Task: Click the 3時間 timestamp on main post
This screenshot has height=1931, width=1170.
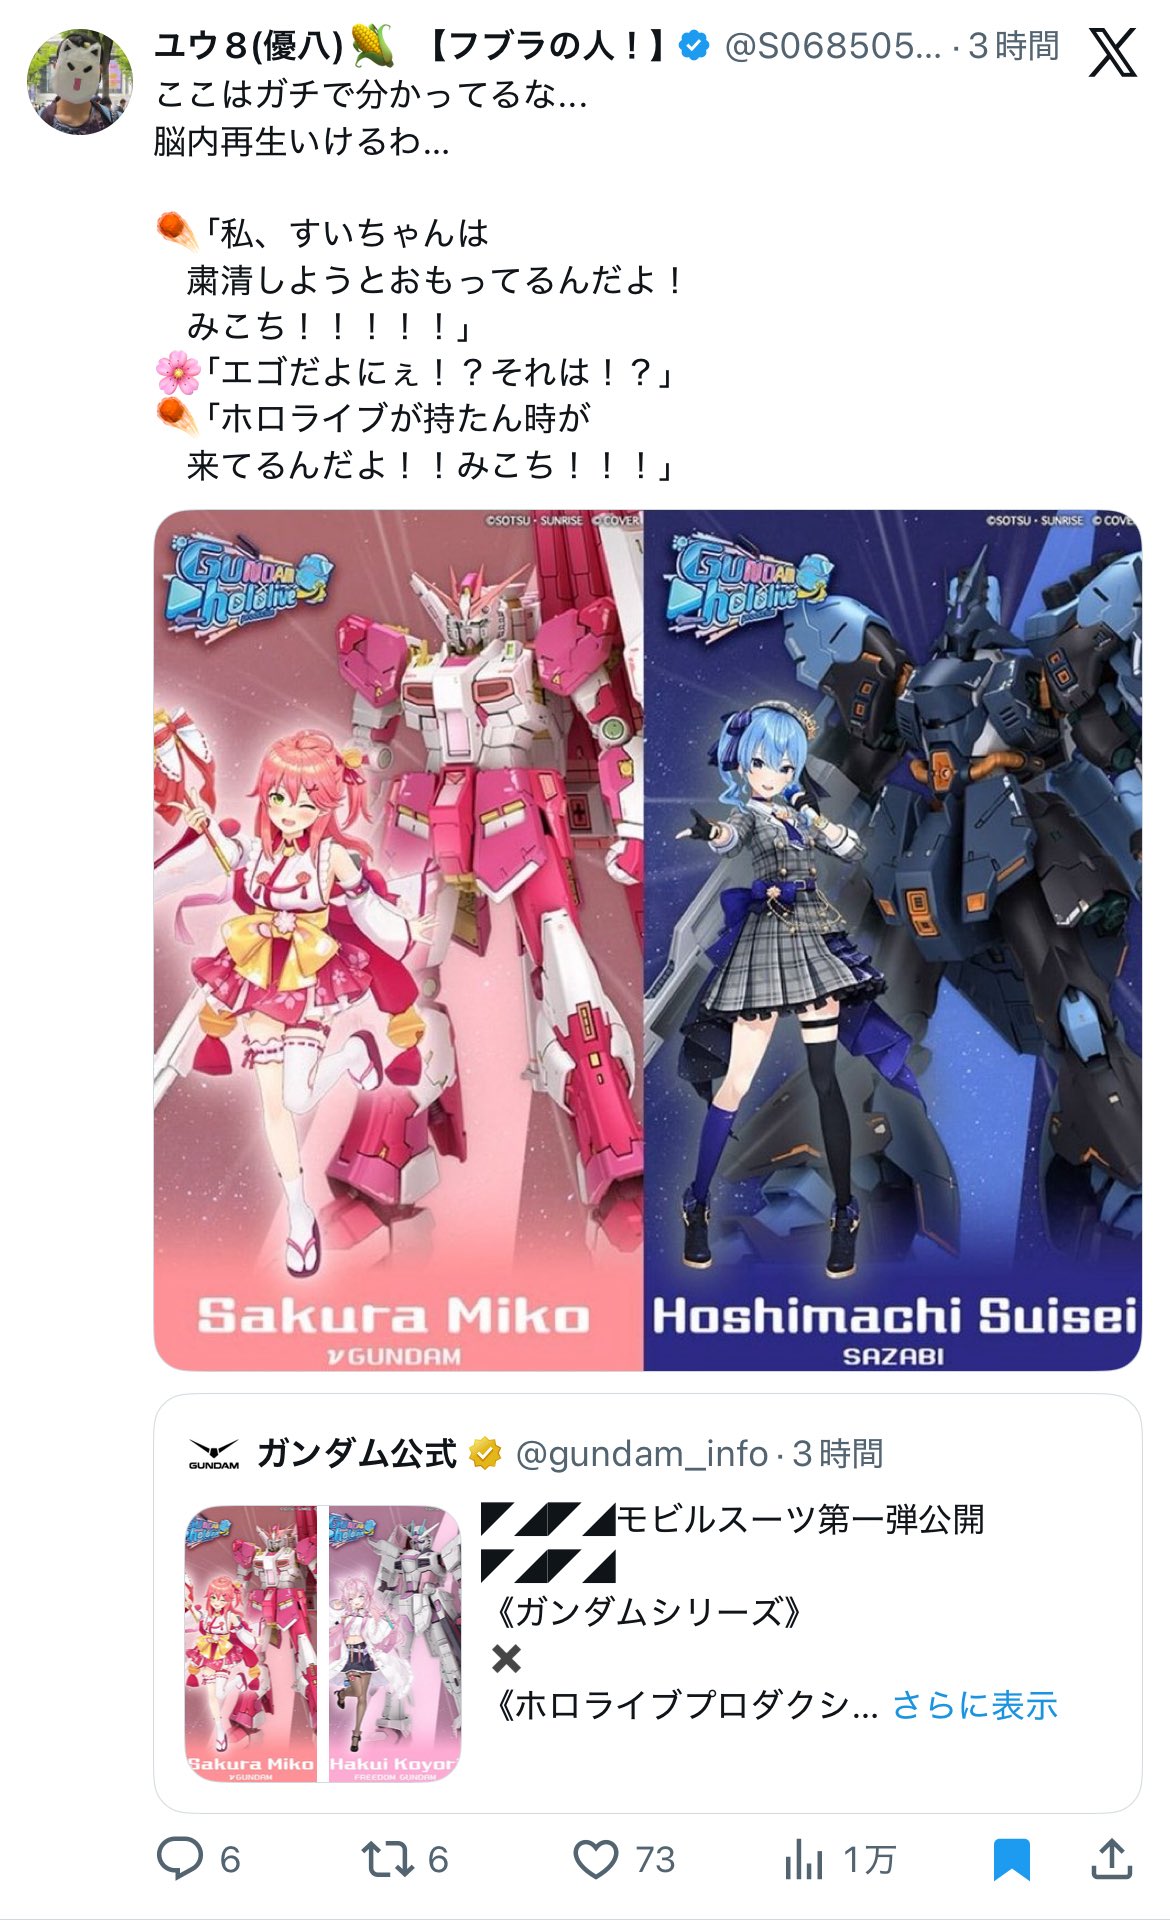Action: [x=1013, y=46]
